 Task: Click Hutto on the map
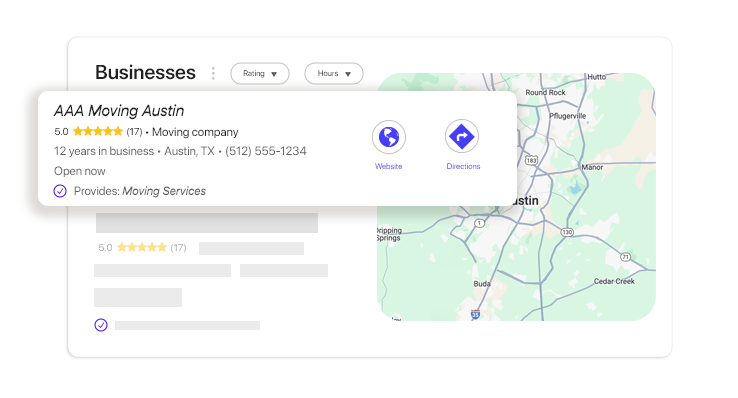(x=596, y=77)
